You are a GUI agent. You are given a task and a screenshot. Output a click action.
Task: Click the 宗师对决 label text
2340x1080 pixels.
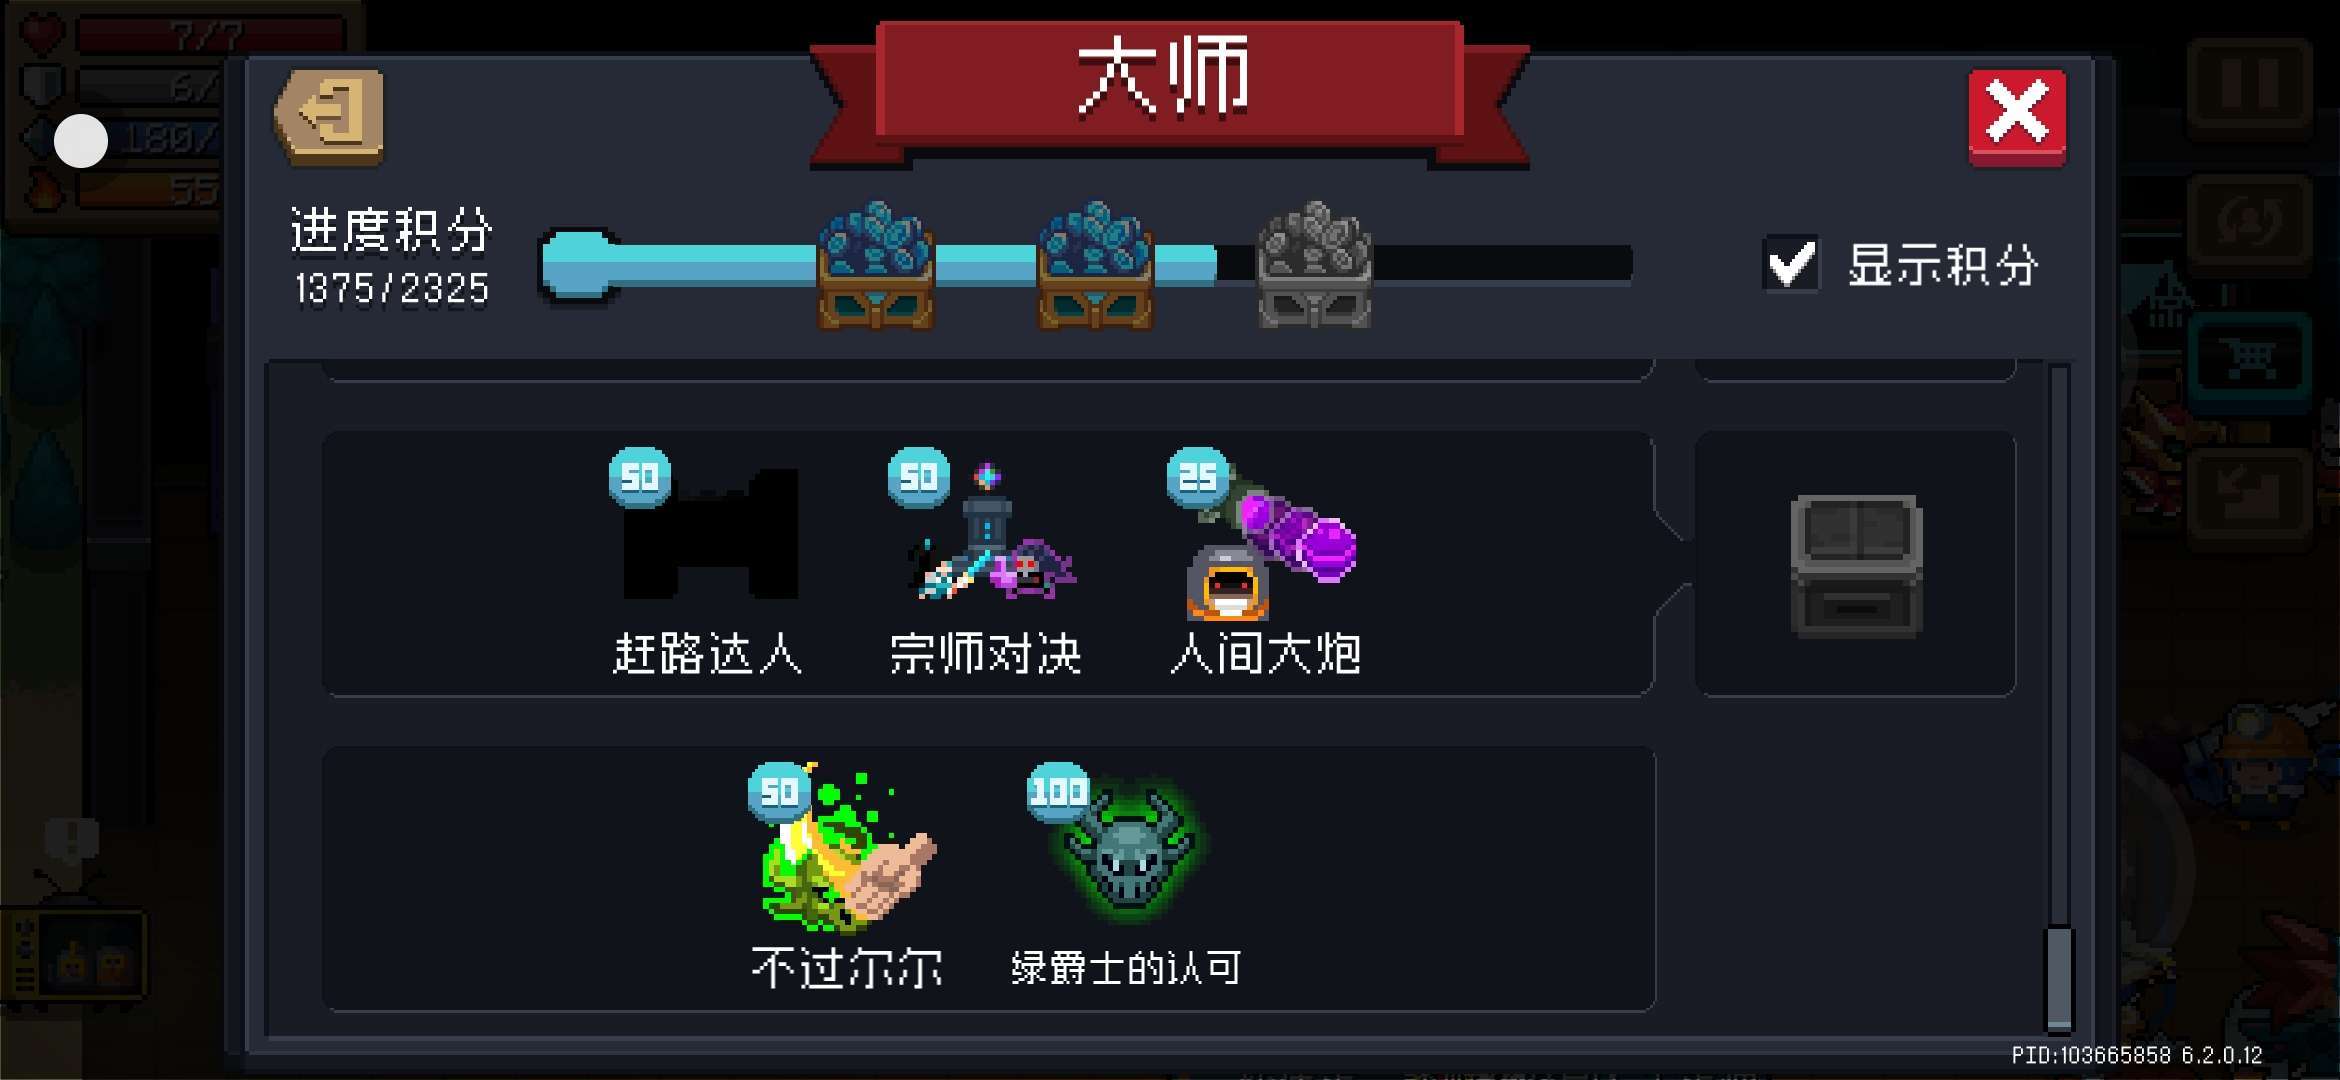tap(986, 655)
